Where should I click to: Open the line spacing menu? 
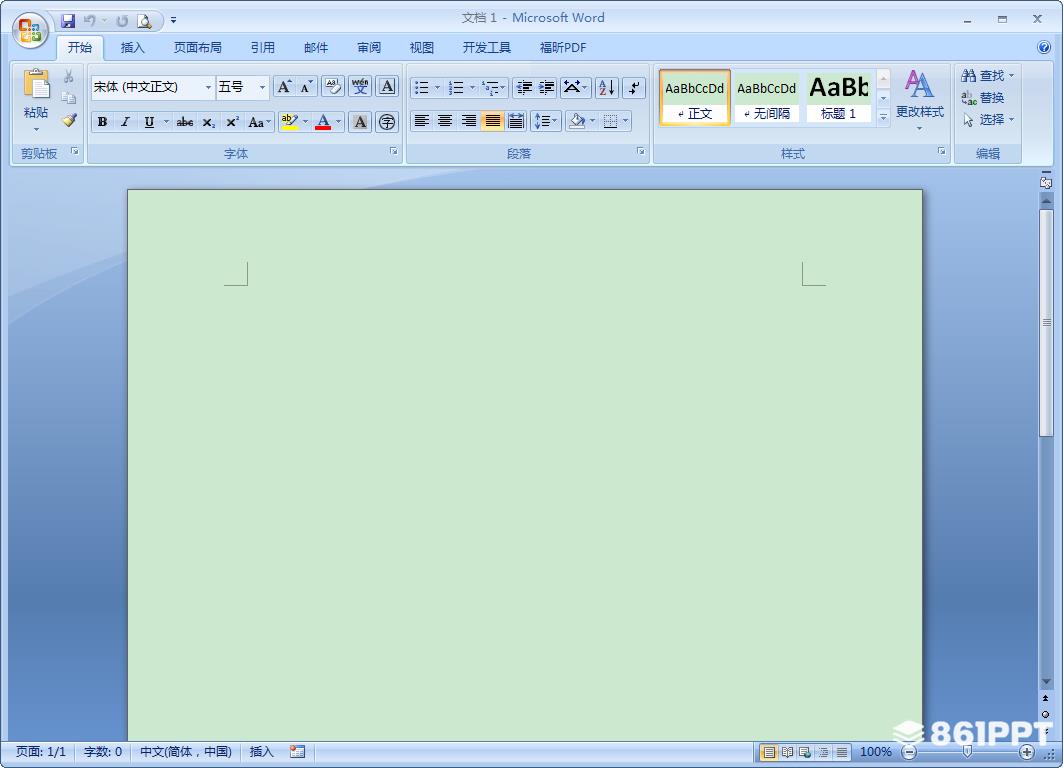(x=545, y=121)
